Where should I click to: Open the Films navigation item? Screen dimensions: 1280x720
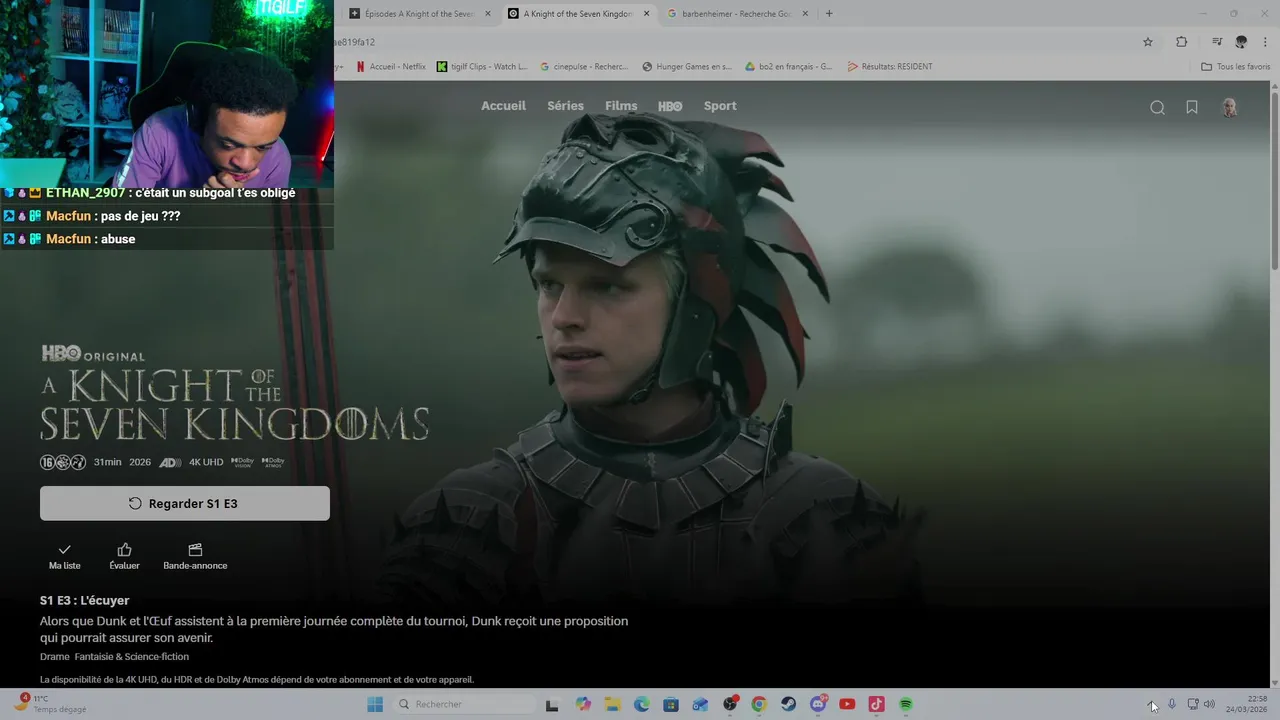click(x=621, y=106)
